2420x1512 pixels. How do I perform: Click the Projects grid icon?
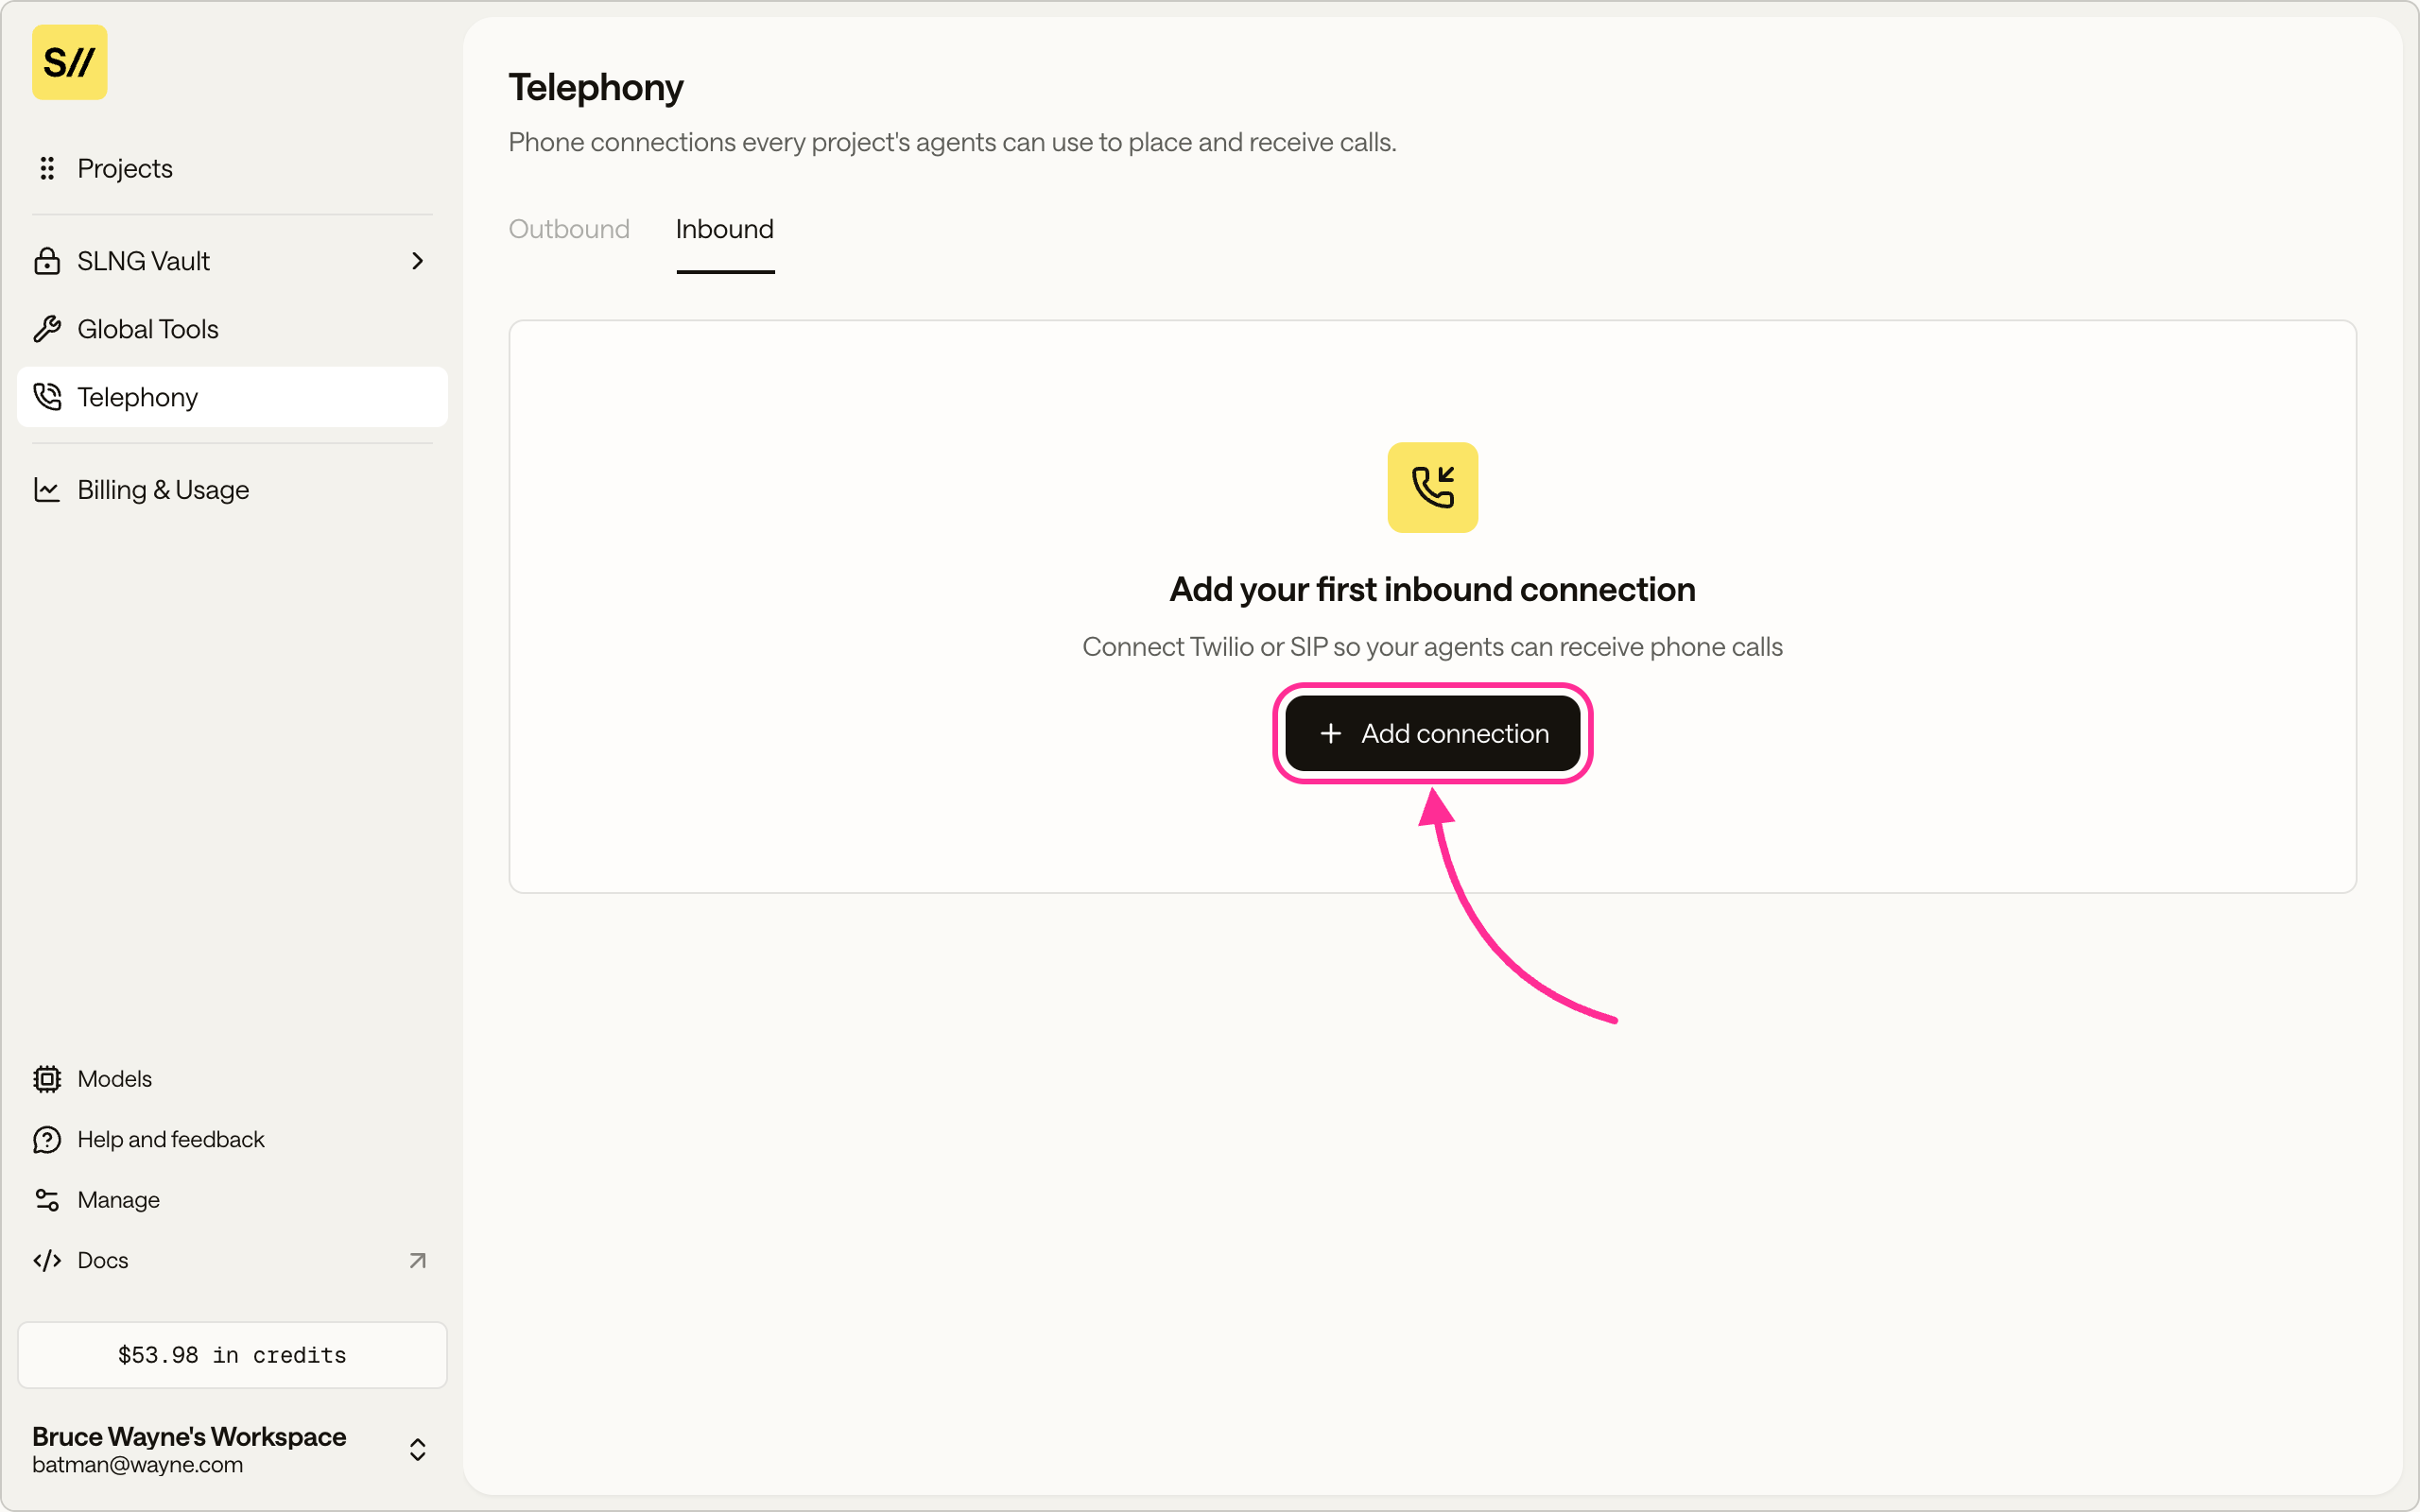[47, 168]
